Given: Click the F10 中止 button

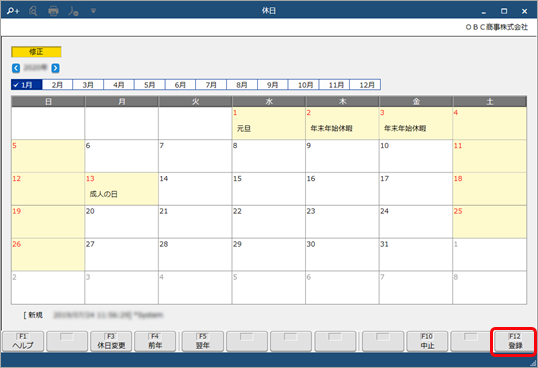Looking at the screenshot, I should click(427, 341).
